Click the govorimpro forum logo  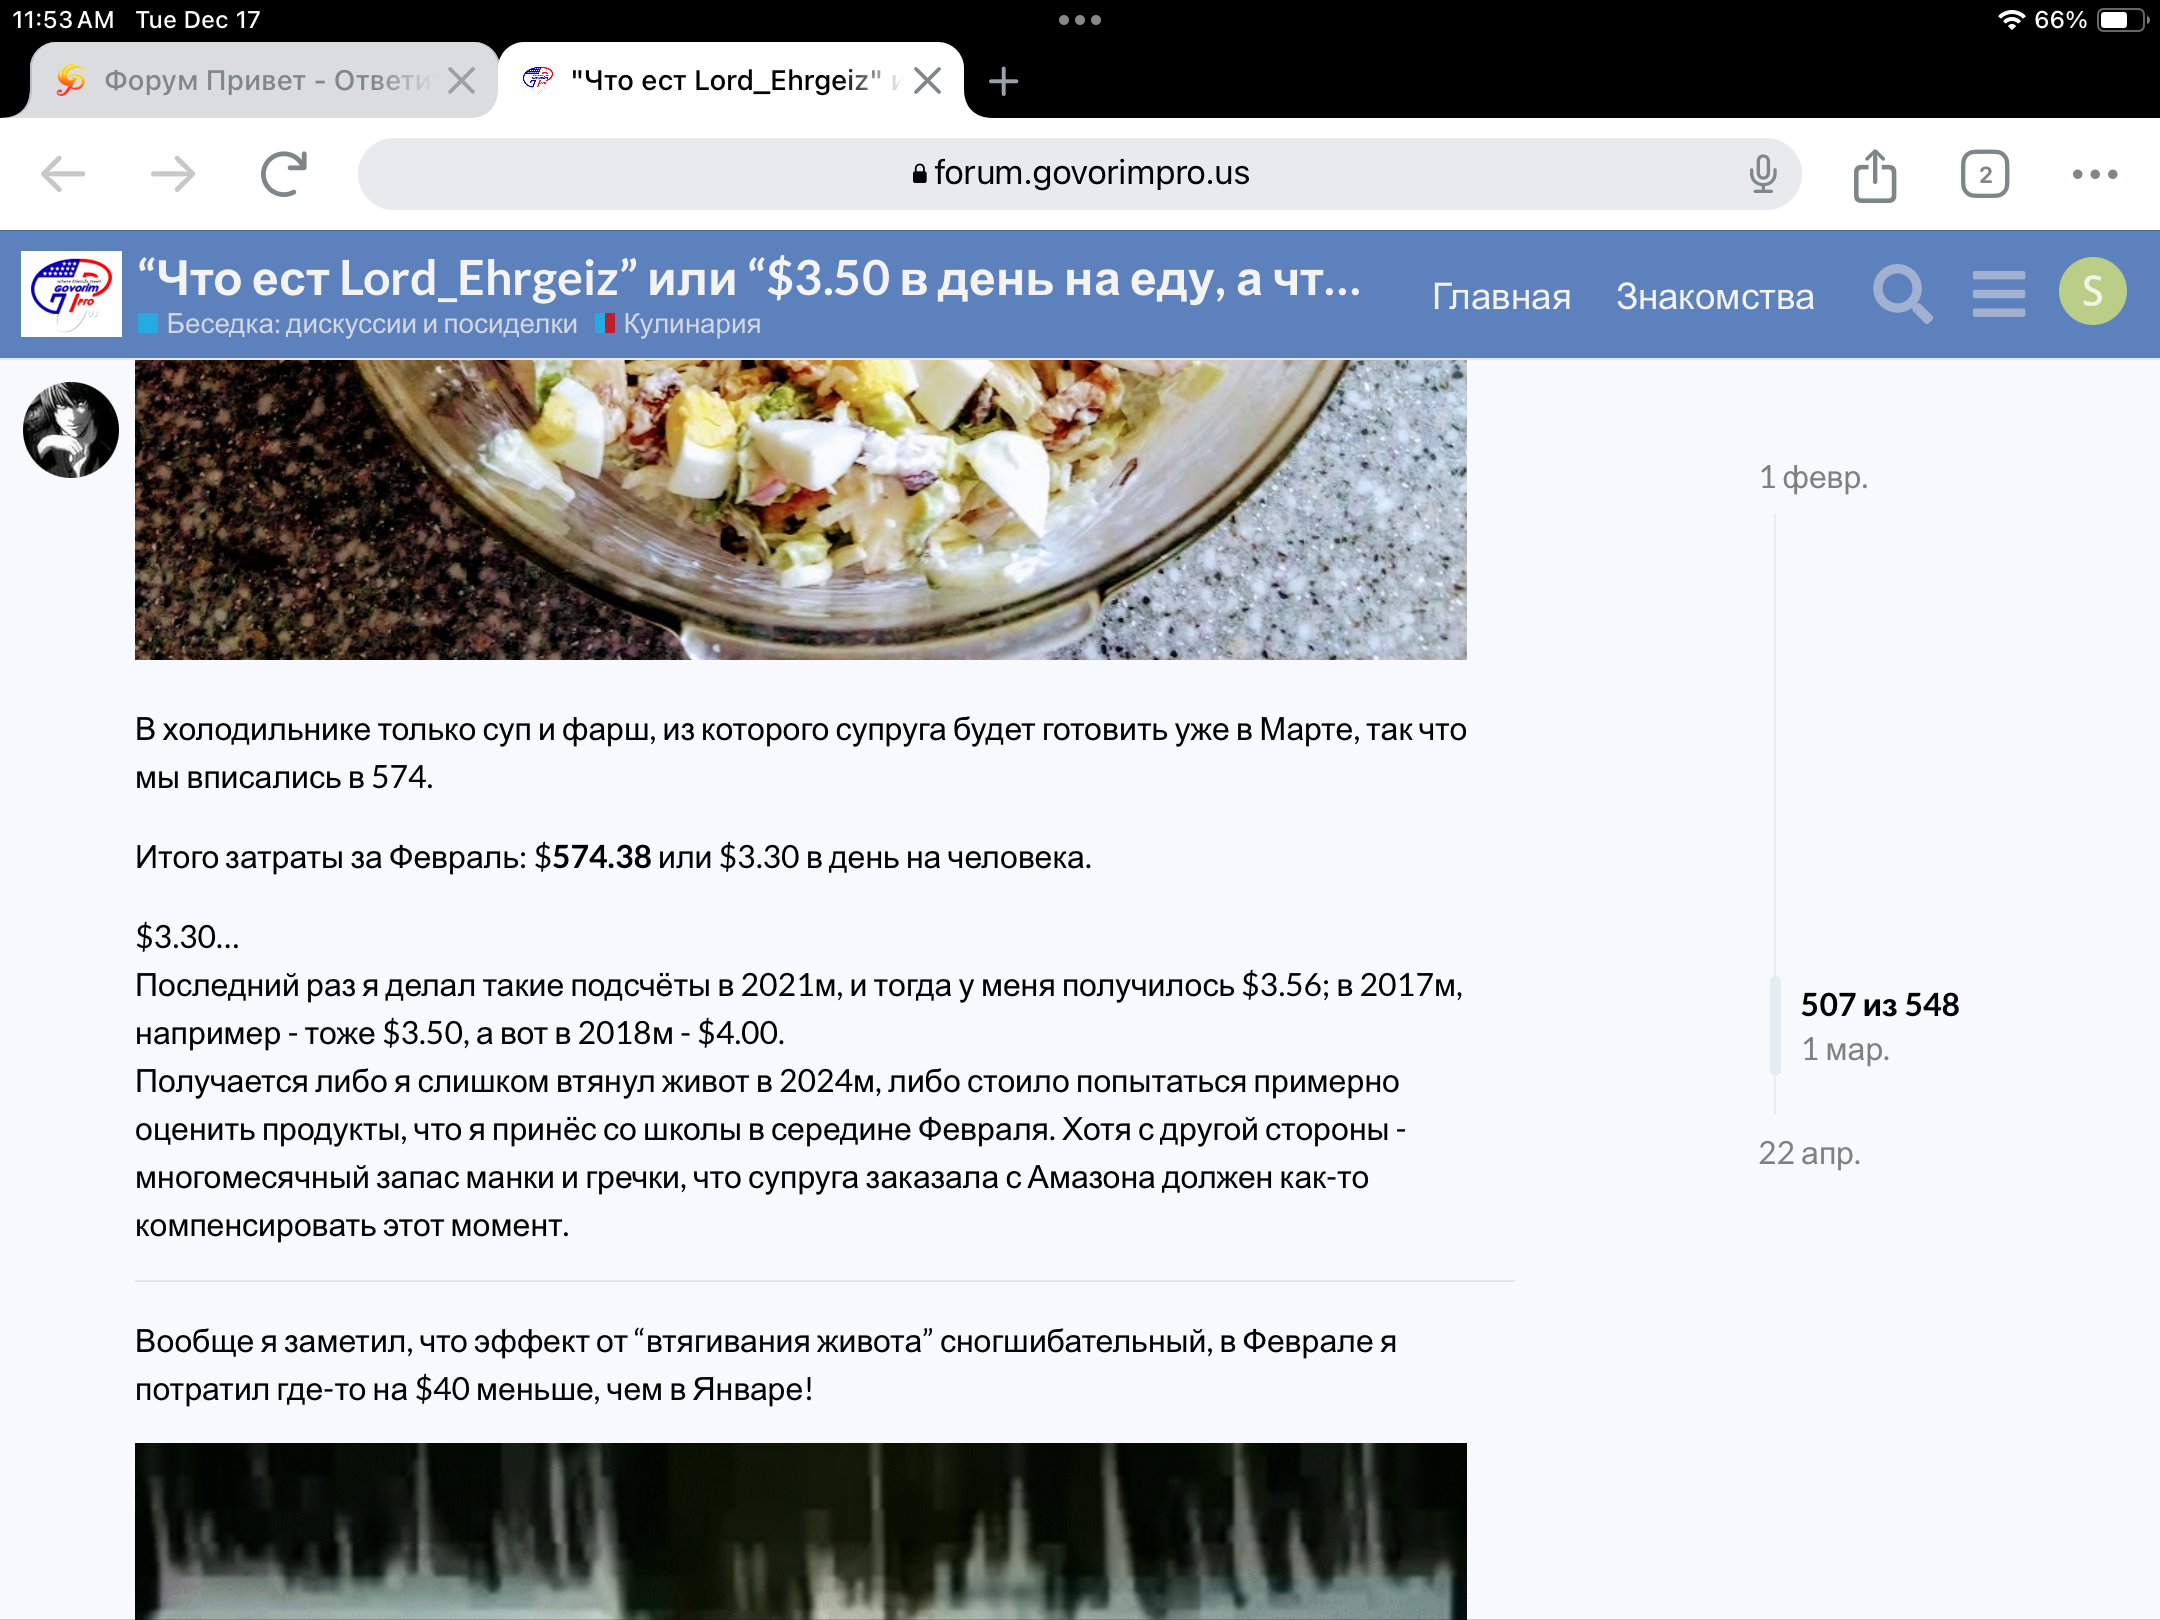click(x=71, y=294)
